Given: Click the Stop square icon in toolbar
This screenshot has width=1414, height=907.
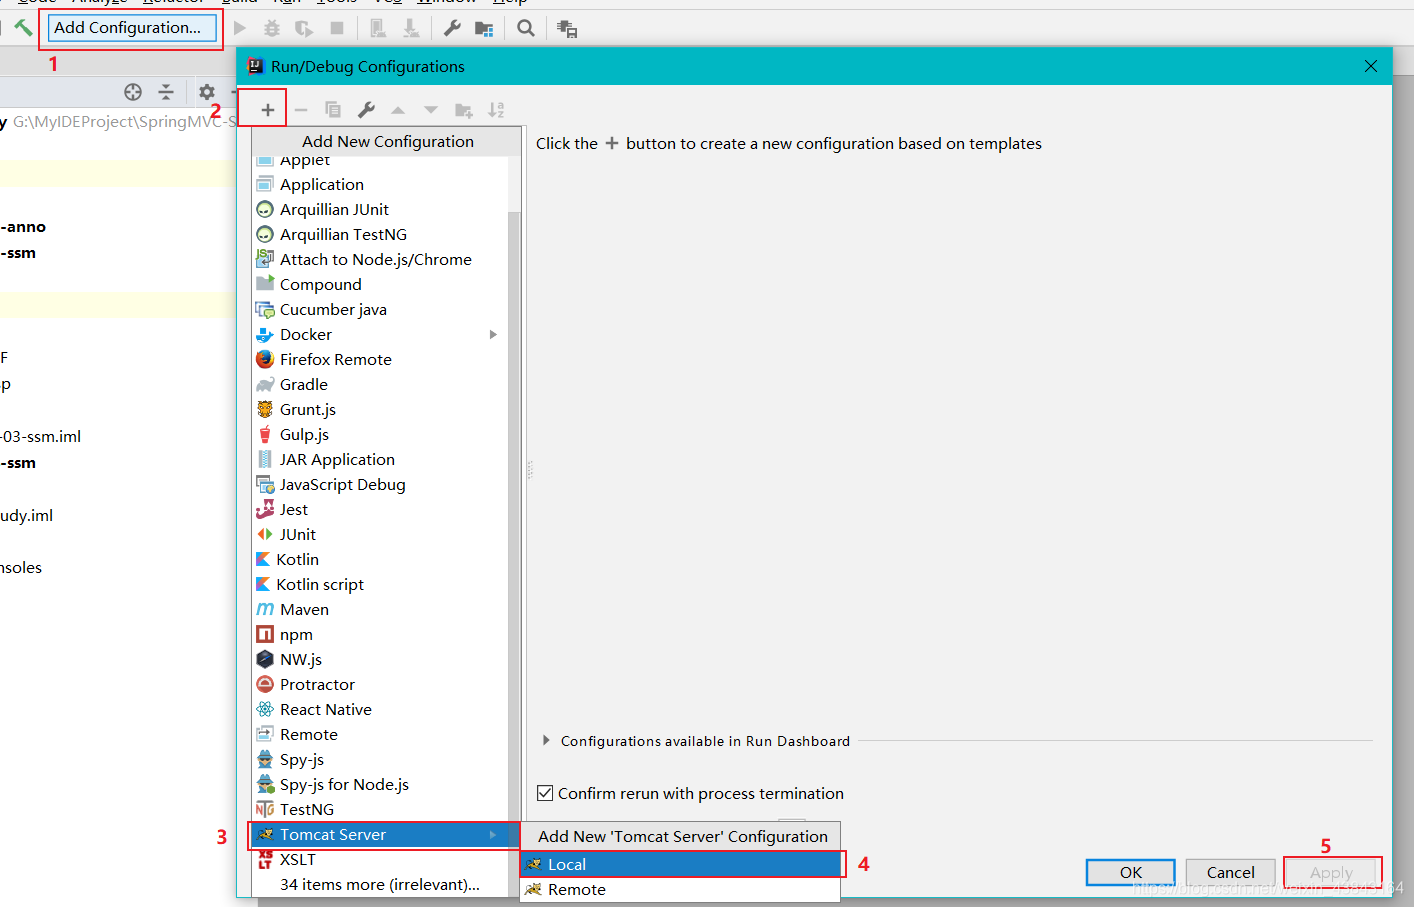Looking at the screenshot, I should [x=337, y=28].
